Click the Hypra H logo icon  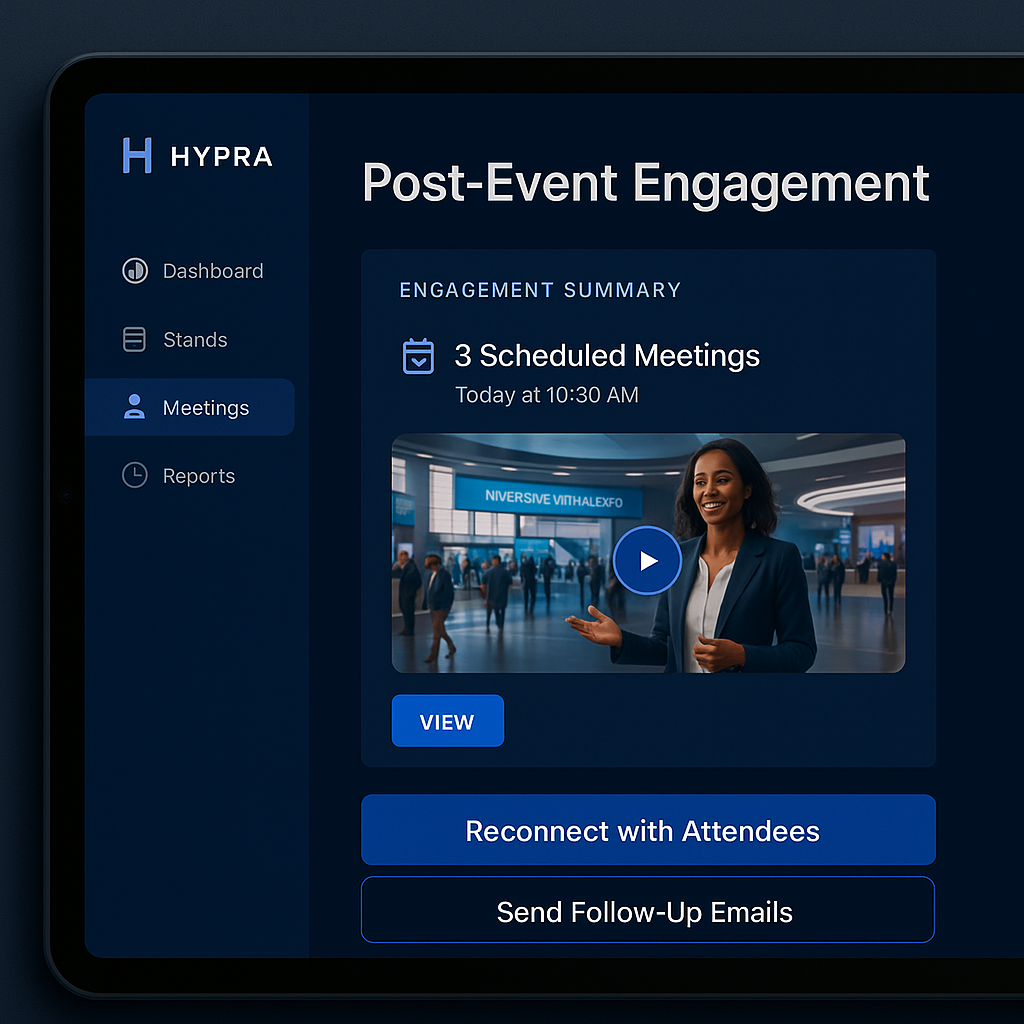tap(137, 155)
